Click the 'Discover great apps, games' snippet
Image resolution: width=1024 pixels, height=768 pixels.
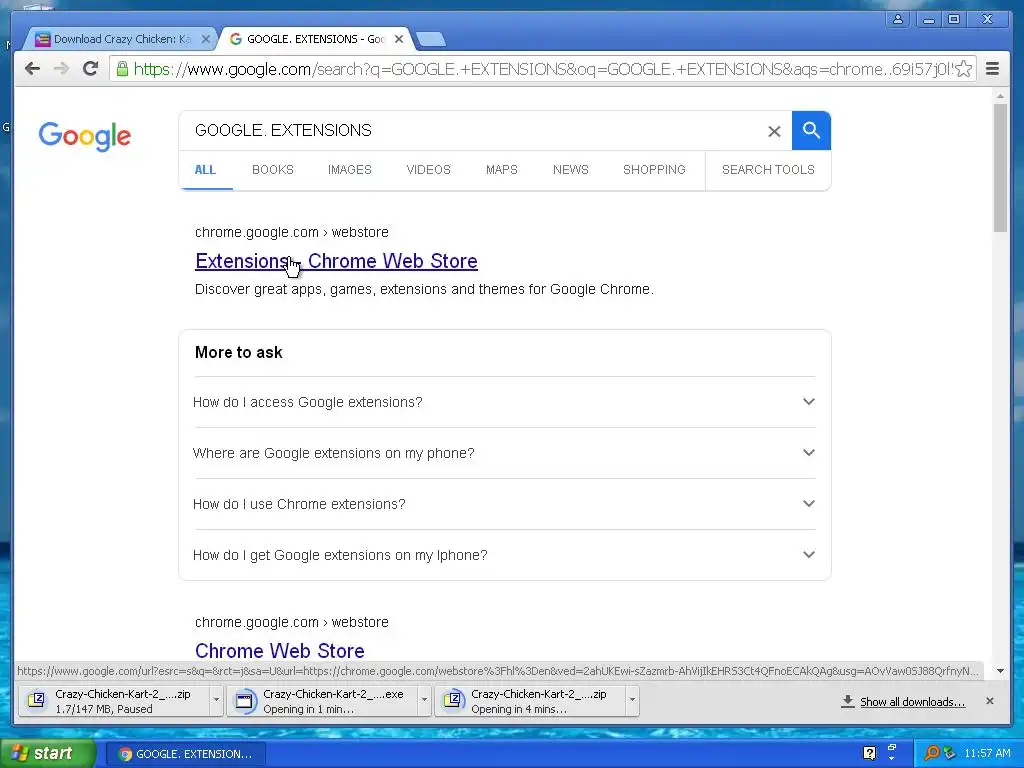point(424,289)
